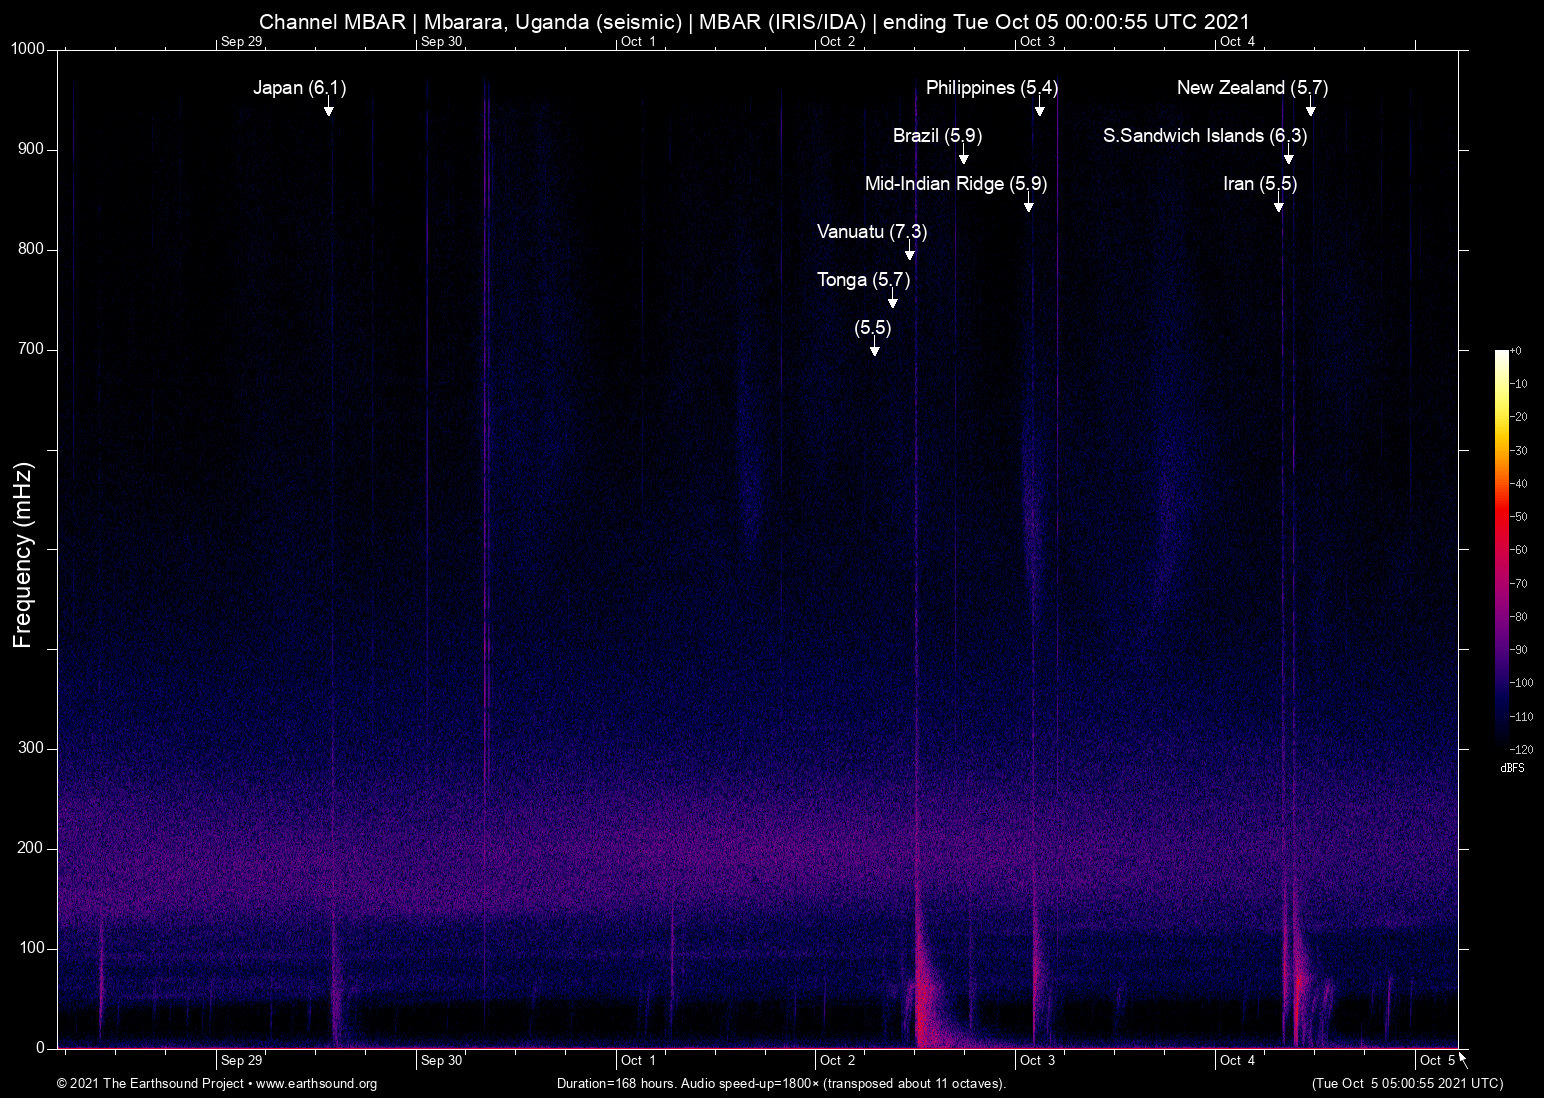Image resolution: width=1544 pixels, height=1098 pixels.
Task: Click the Mid-Indian Ridge (5.9) annotation
Action: [955, 184]
